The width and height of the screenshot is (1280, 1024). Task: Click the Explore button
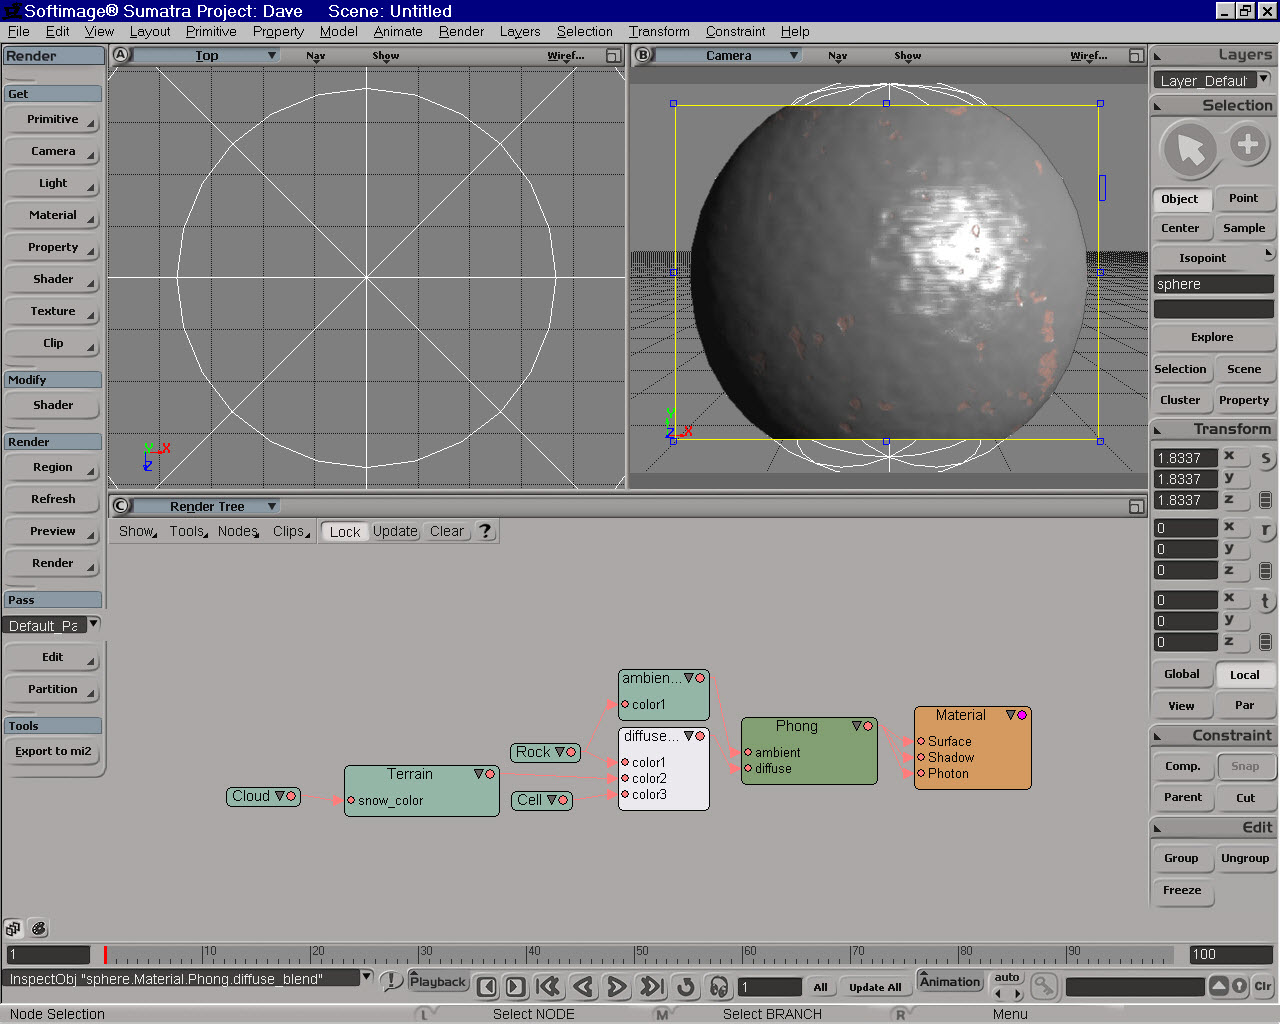1212,338
